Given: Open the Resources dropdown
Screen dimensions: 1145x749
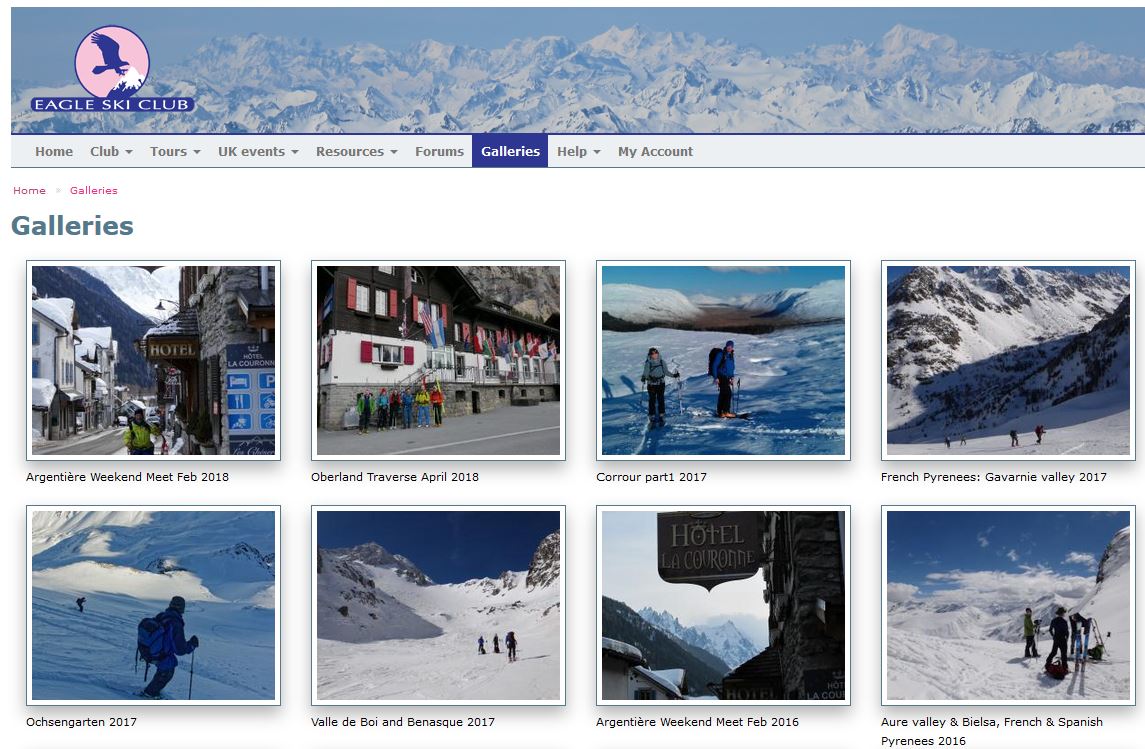Looking at the screenshot, I should (x=356, y=152).
